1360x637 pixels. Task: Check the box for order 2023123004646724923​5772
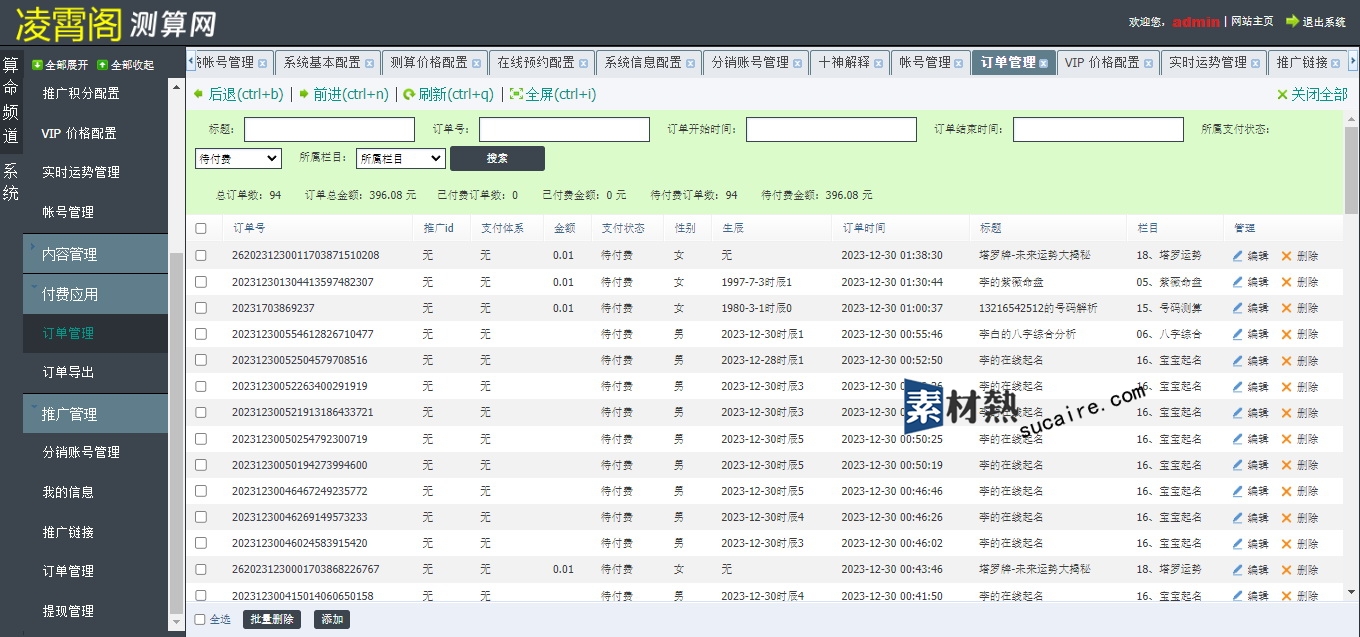point(201,491)
